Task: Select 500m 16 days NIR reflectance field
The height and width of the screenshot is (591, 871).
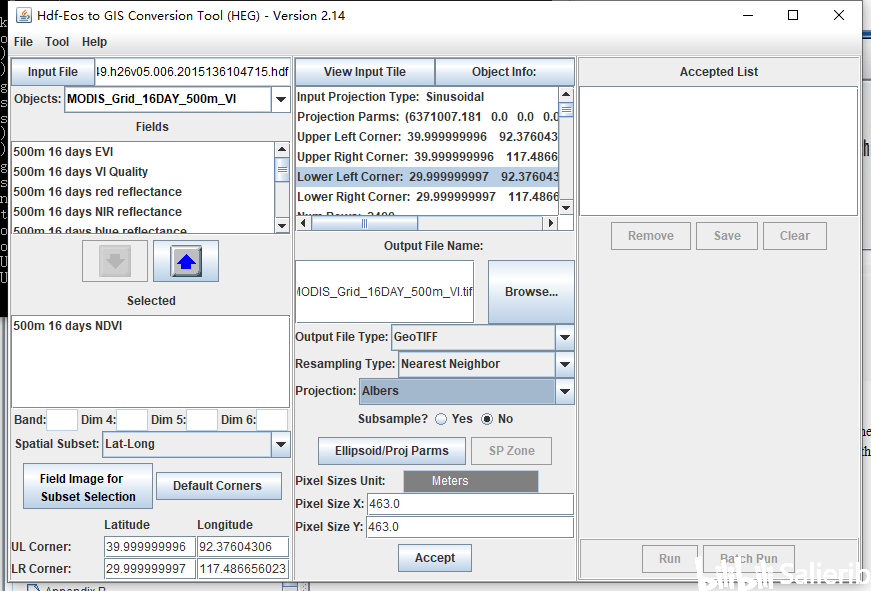Action: click(x=143, y=212)
